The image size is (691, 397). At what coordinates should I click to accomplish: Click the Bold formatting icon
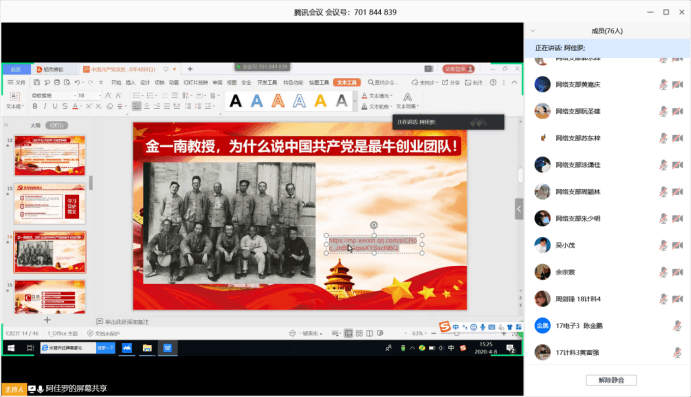[35, 106]
